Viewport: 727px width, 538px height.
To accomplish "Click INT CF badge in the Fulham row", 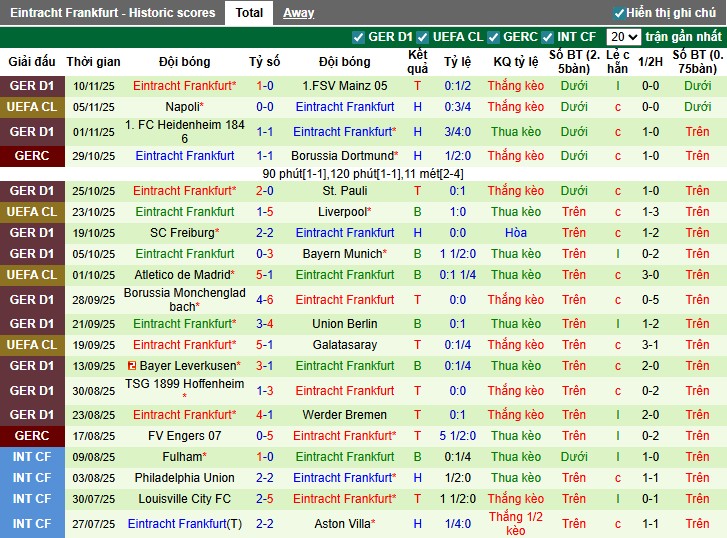I will click(x=32, y=457).
